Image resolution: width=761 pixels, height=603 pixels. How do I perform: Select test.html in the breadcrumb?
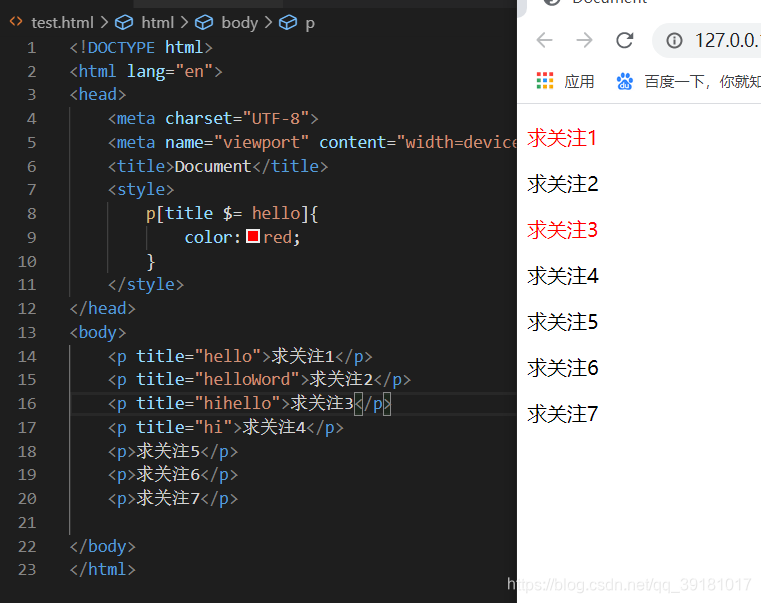click(x=62, y=23)
